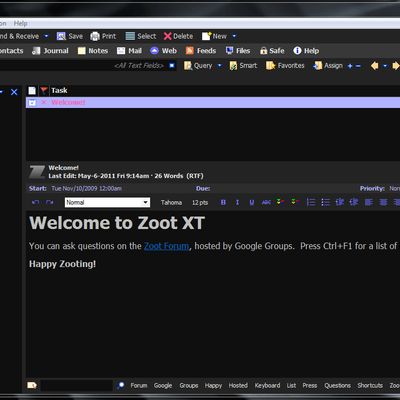Insert a numbered list
This screenshot has width=400, height=400.
coord(311,202)
